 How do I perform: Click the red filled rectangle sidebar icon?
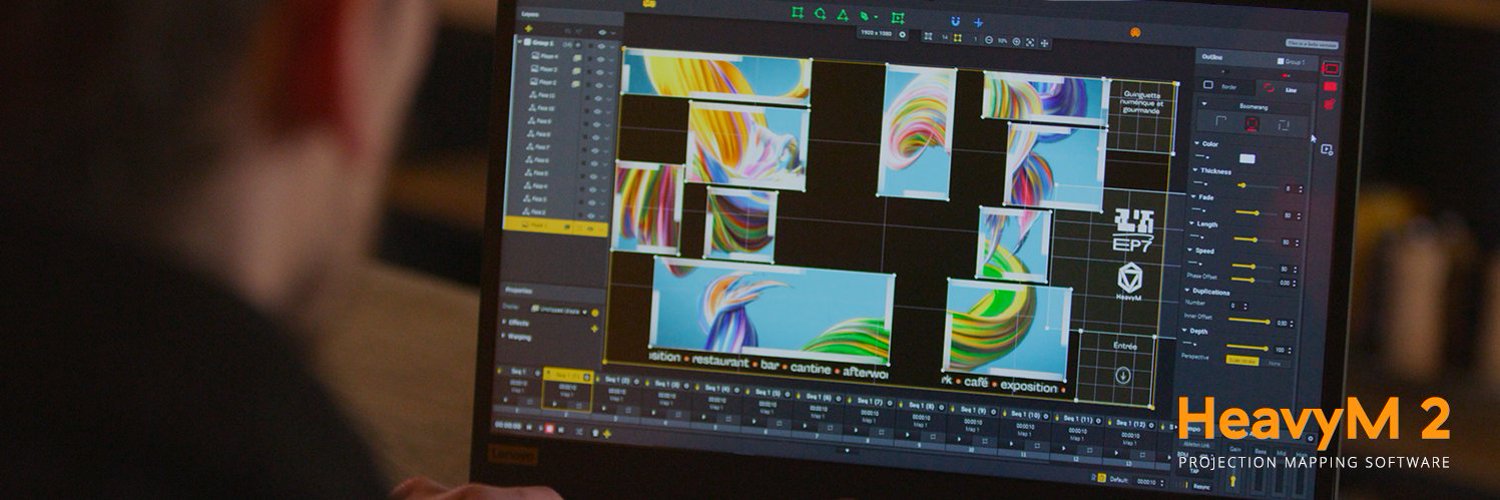(1330, 86)
